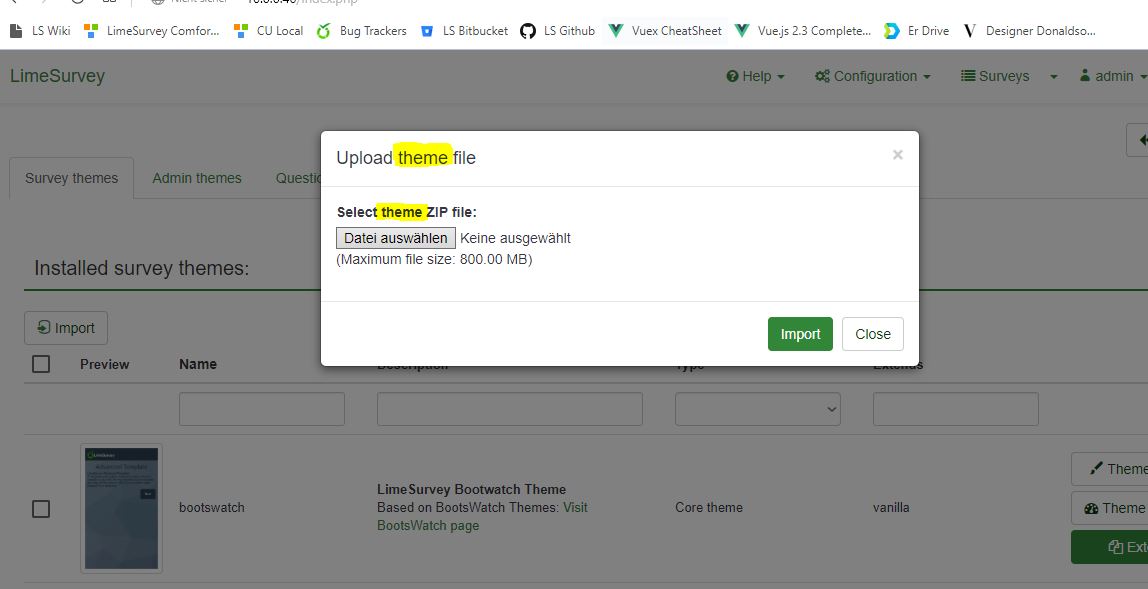Image resolution: width=1148 pixels, height=589 pixels.
Task: Focus the Description filter input field
Action: tap(510, 409)
